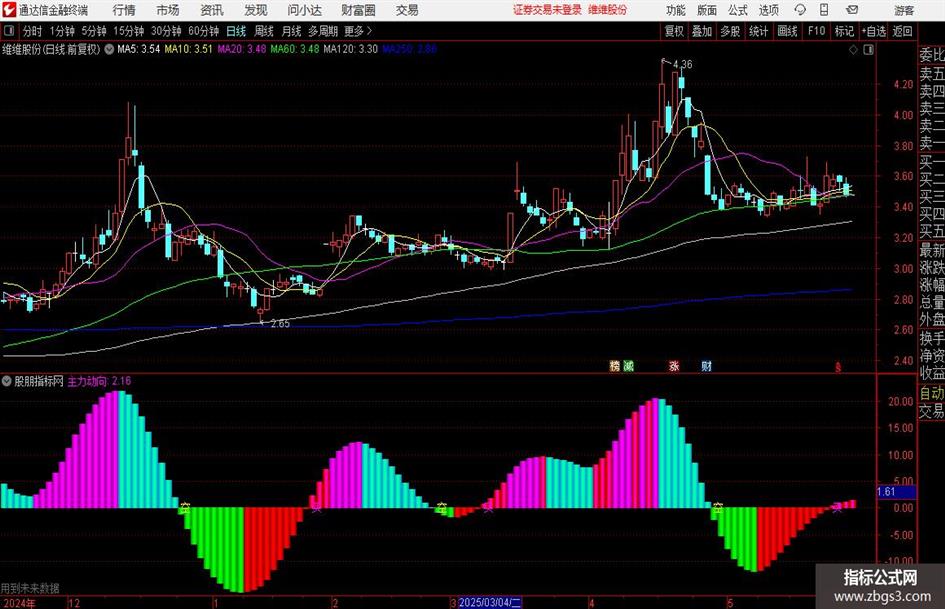Switch to 5分钟 period tab
Screen dimensions: 945x609
tap(94, 31)
